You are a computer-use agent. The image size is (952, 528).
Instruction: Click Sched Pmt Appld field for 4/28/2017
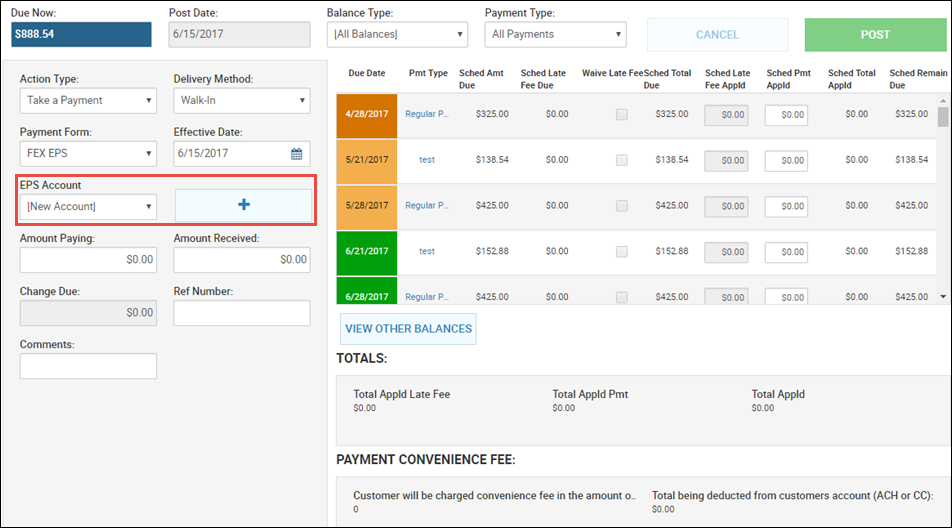[x=786, y=115]
